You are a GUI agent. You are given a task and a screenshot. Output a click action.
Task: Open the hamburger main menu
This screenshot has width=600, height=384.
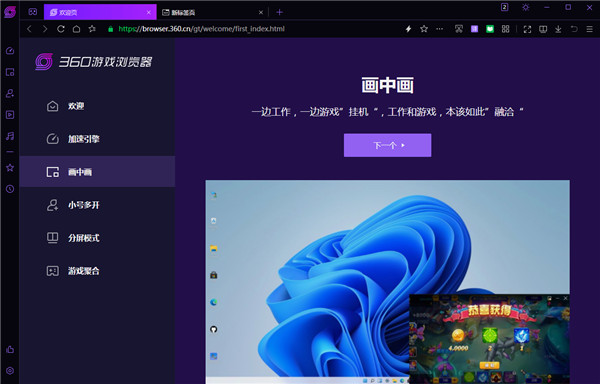tap(589, 29)
